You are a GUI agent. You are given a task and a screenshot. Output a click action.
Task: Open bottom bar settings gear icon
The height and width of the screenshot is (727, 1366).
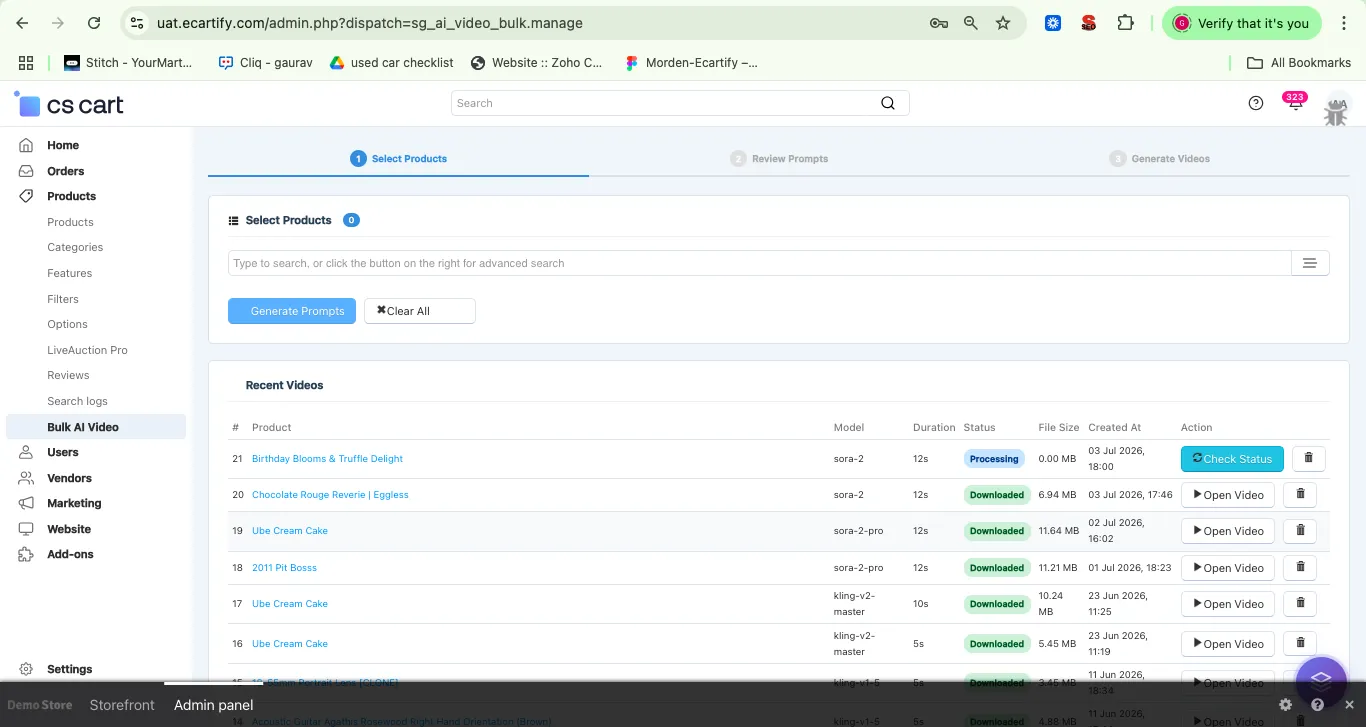(1285, 705)
